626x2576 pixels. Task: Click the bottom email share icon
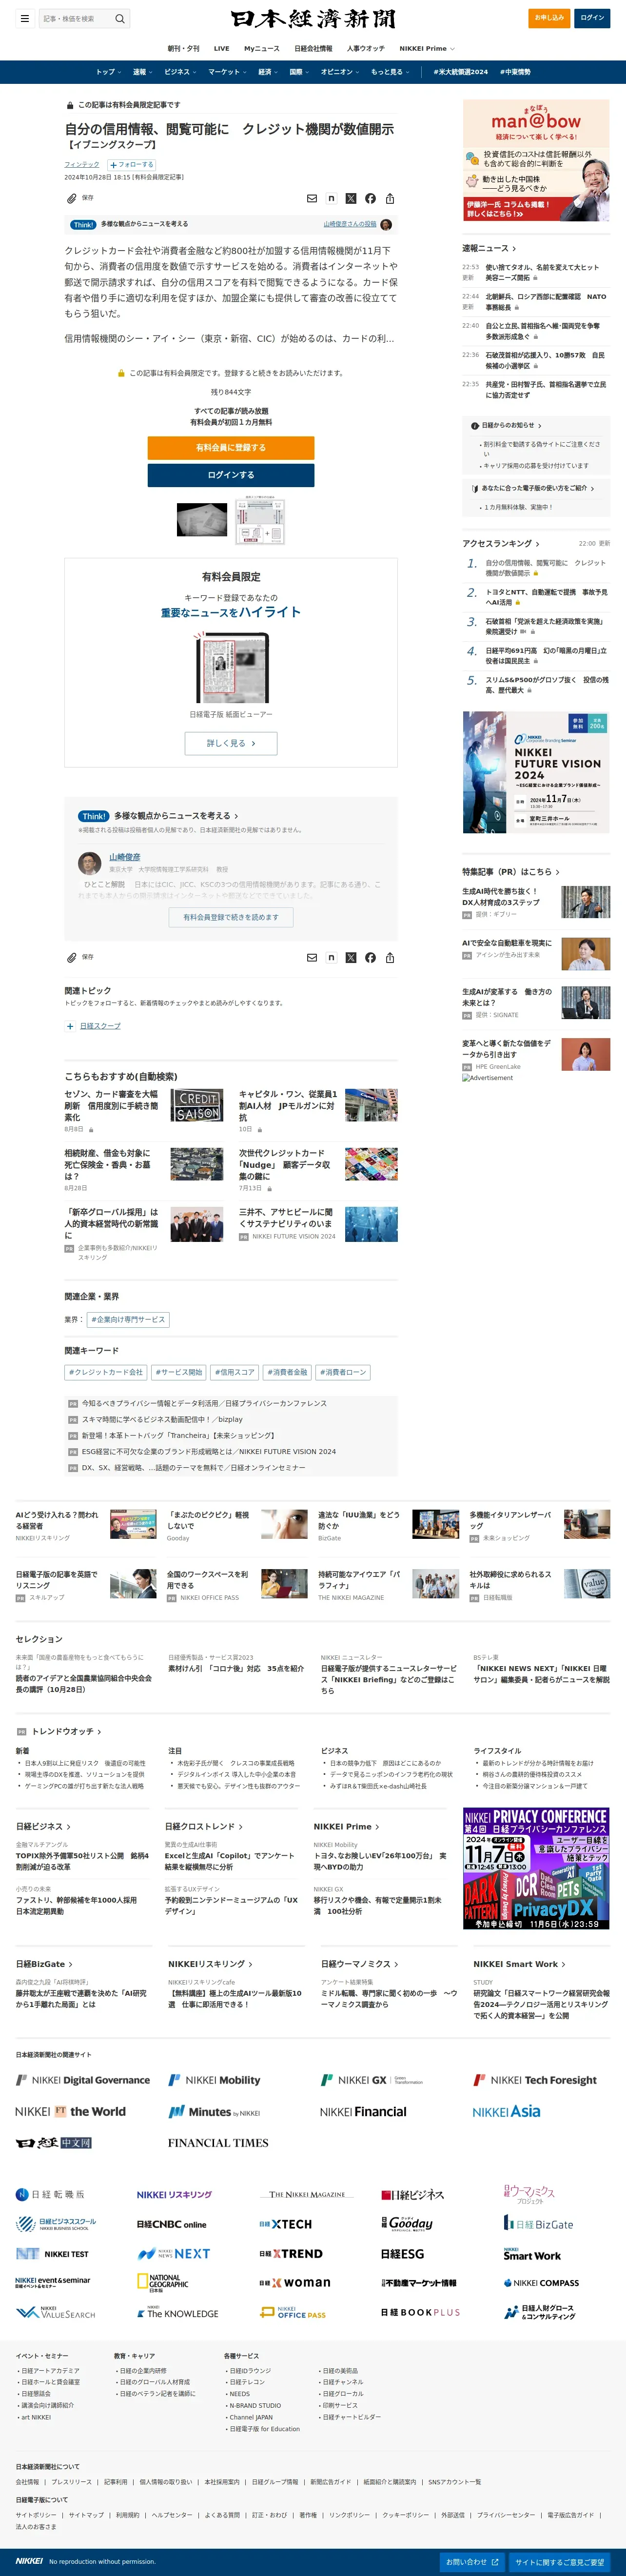312,957
